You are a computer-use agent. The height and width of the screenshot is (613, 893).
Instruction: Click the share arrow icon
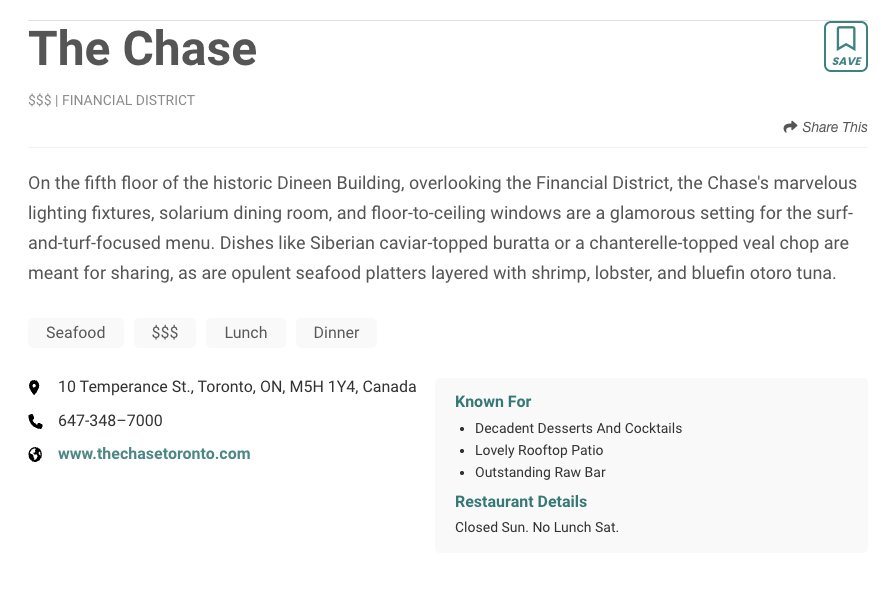(x=790, y=127)
